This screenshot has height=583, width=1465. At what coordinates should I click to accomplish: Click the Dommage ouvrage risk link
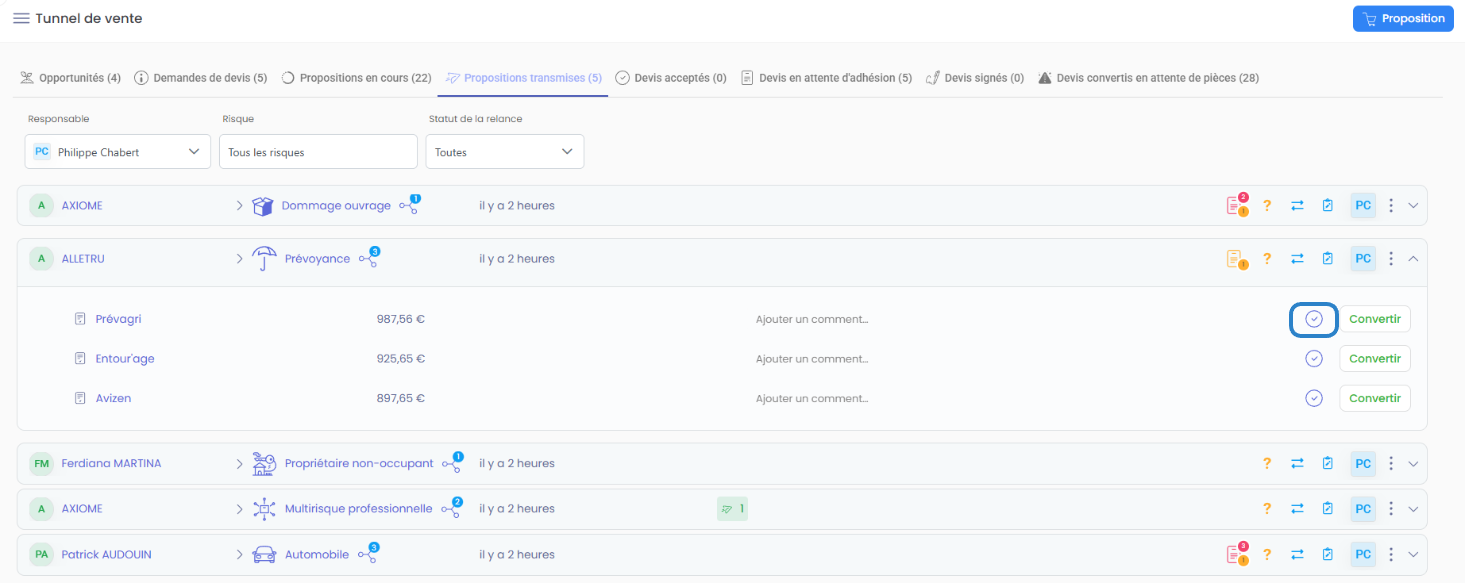click(x=336, y=206)
